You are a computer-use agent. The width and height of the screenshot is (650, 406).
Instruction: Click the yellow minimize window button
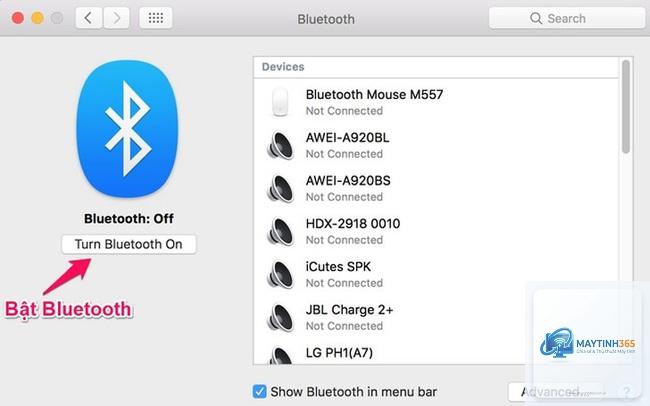(37, 18)
